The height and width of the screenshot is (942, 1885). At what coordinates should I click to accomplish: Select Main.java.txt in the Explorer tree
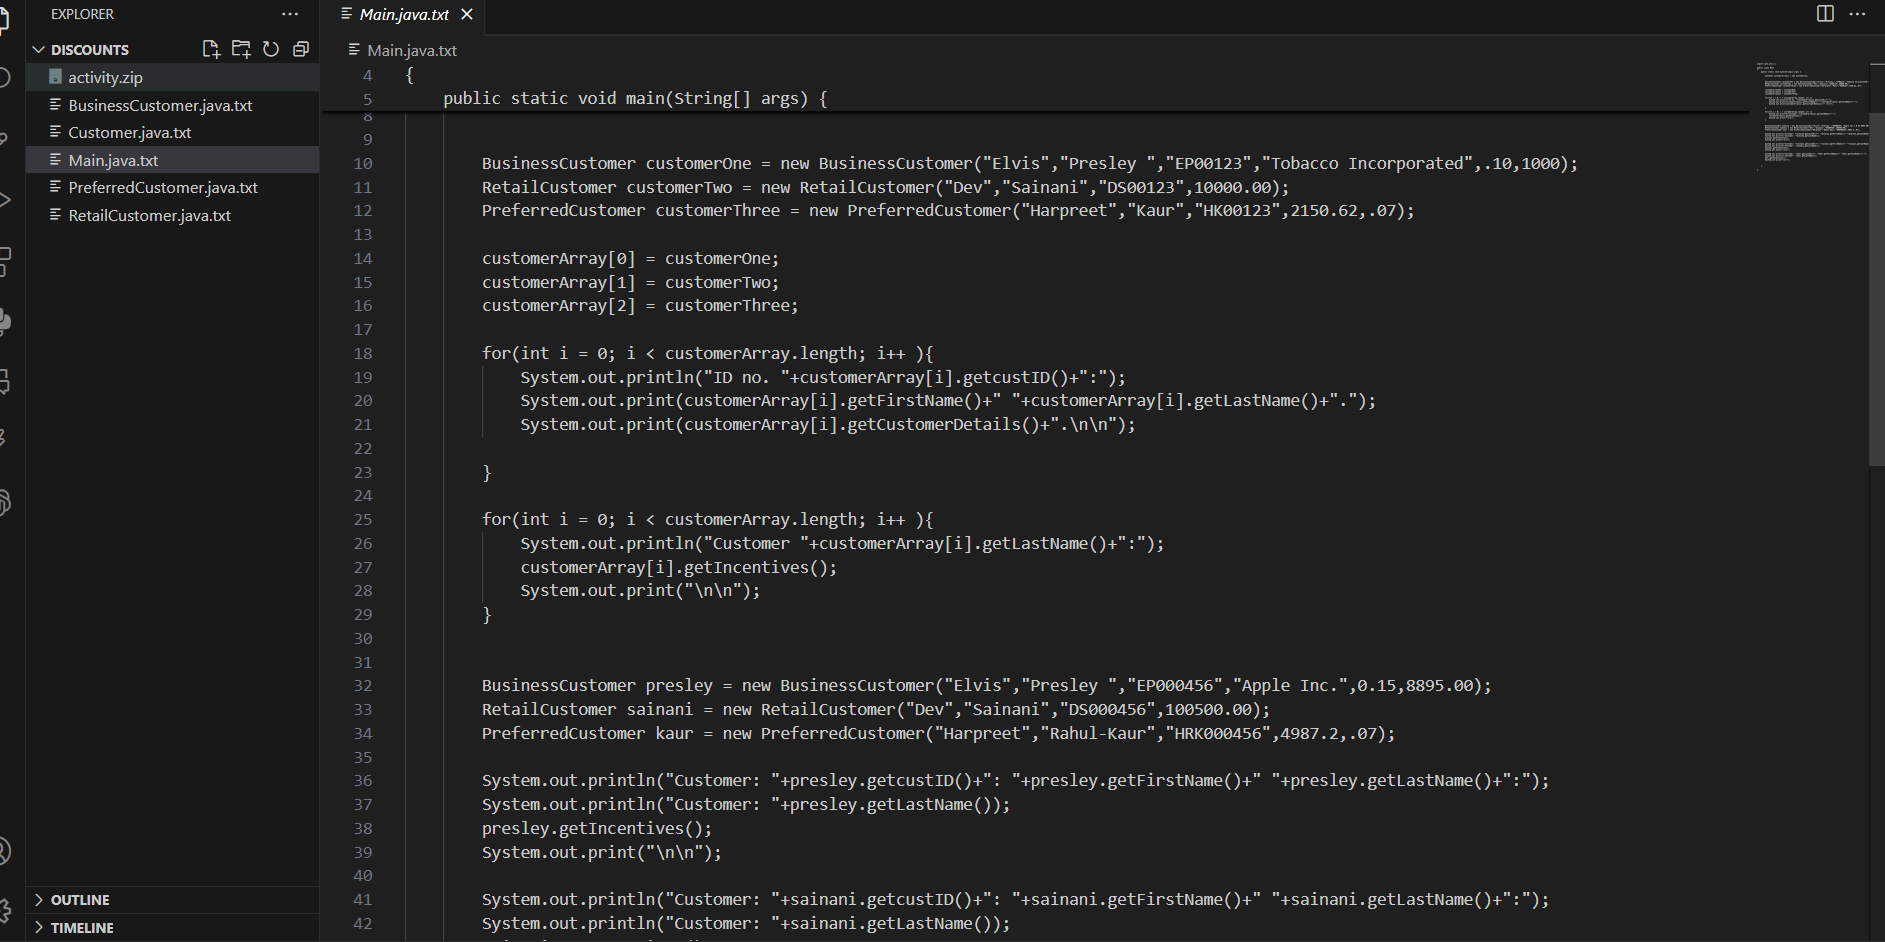coord(173,160)
